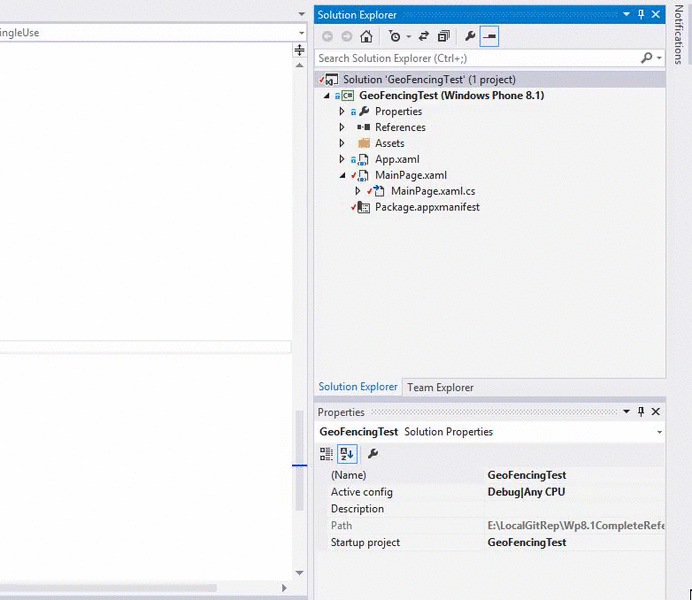Toggle auto-hide pin on Properties panel
The height and width of the screenshot is (600, 692).
click(641, 412)
